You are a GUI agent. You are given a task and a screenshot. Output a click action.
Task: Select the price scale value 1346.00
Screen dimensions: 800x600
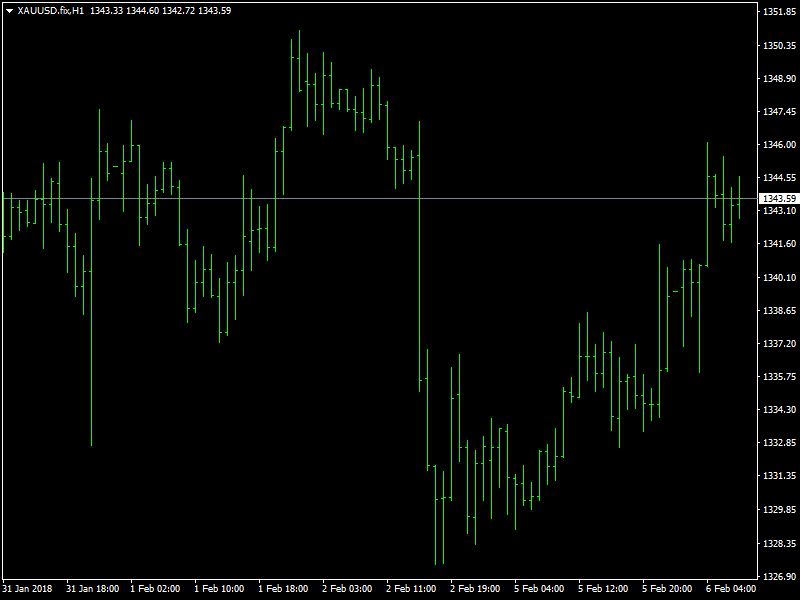(779, 145)
